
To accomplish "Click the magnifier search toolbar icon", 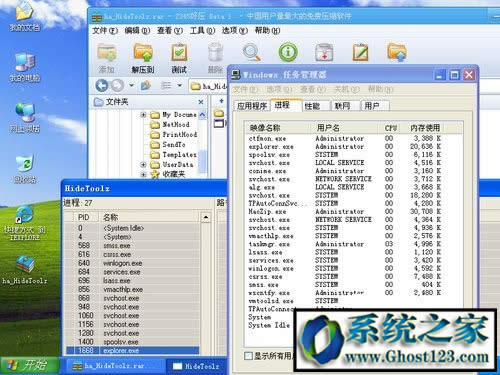I will (x=252, y=52).
